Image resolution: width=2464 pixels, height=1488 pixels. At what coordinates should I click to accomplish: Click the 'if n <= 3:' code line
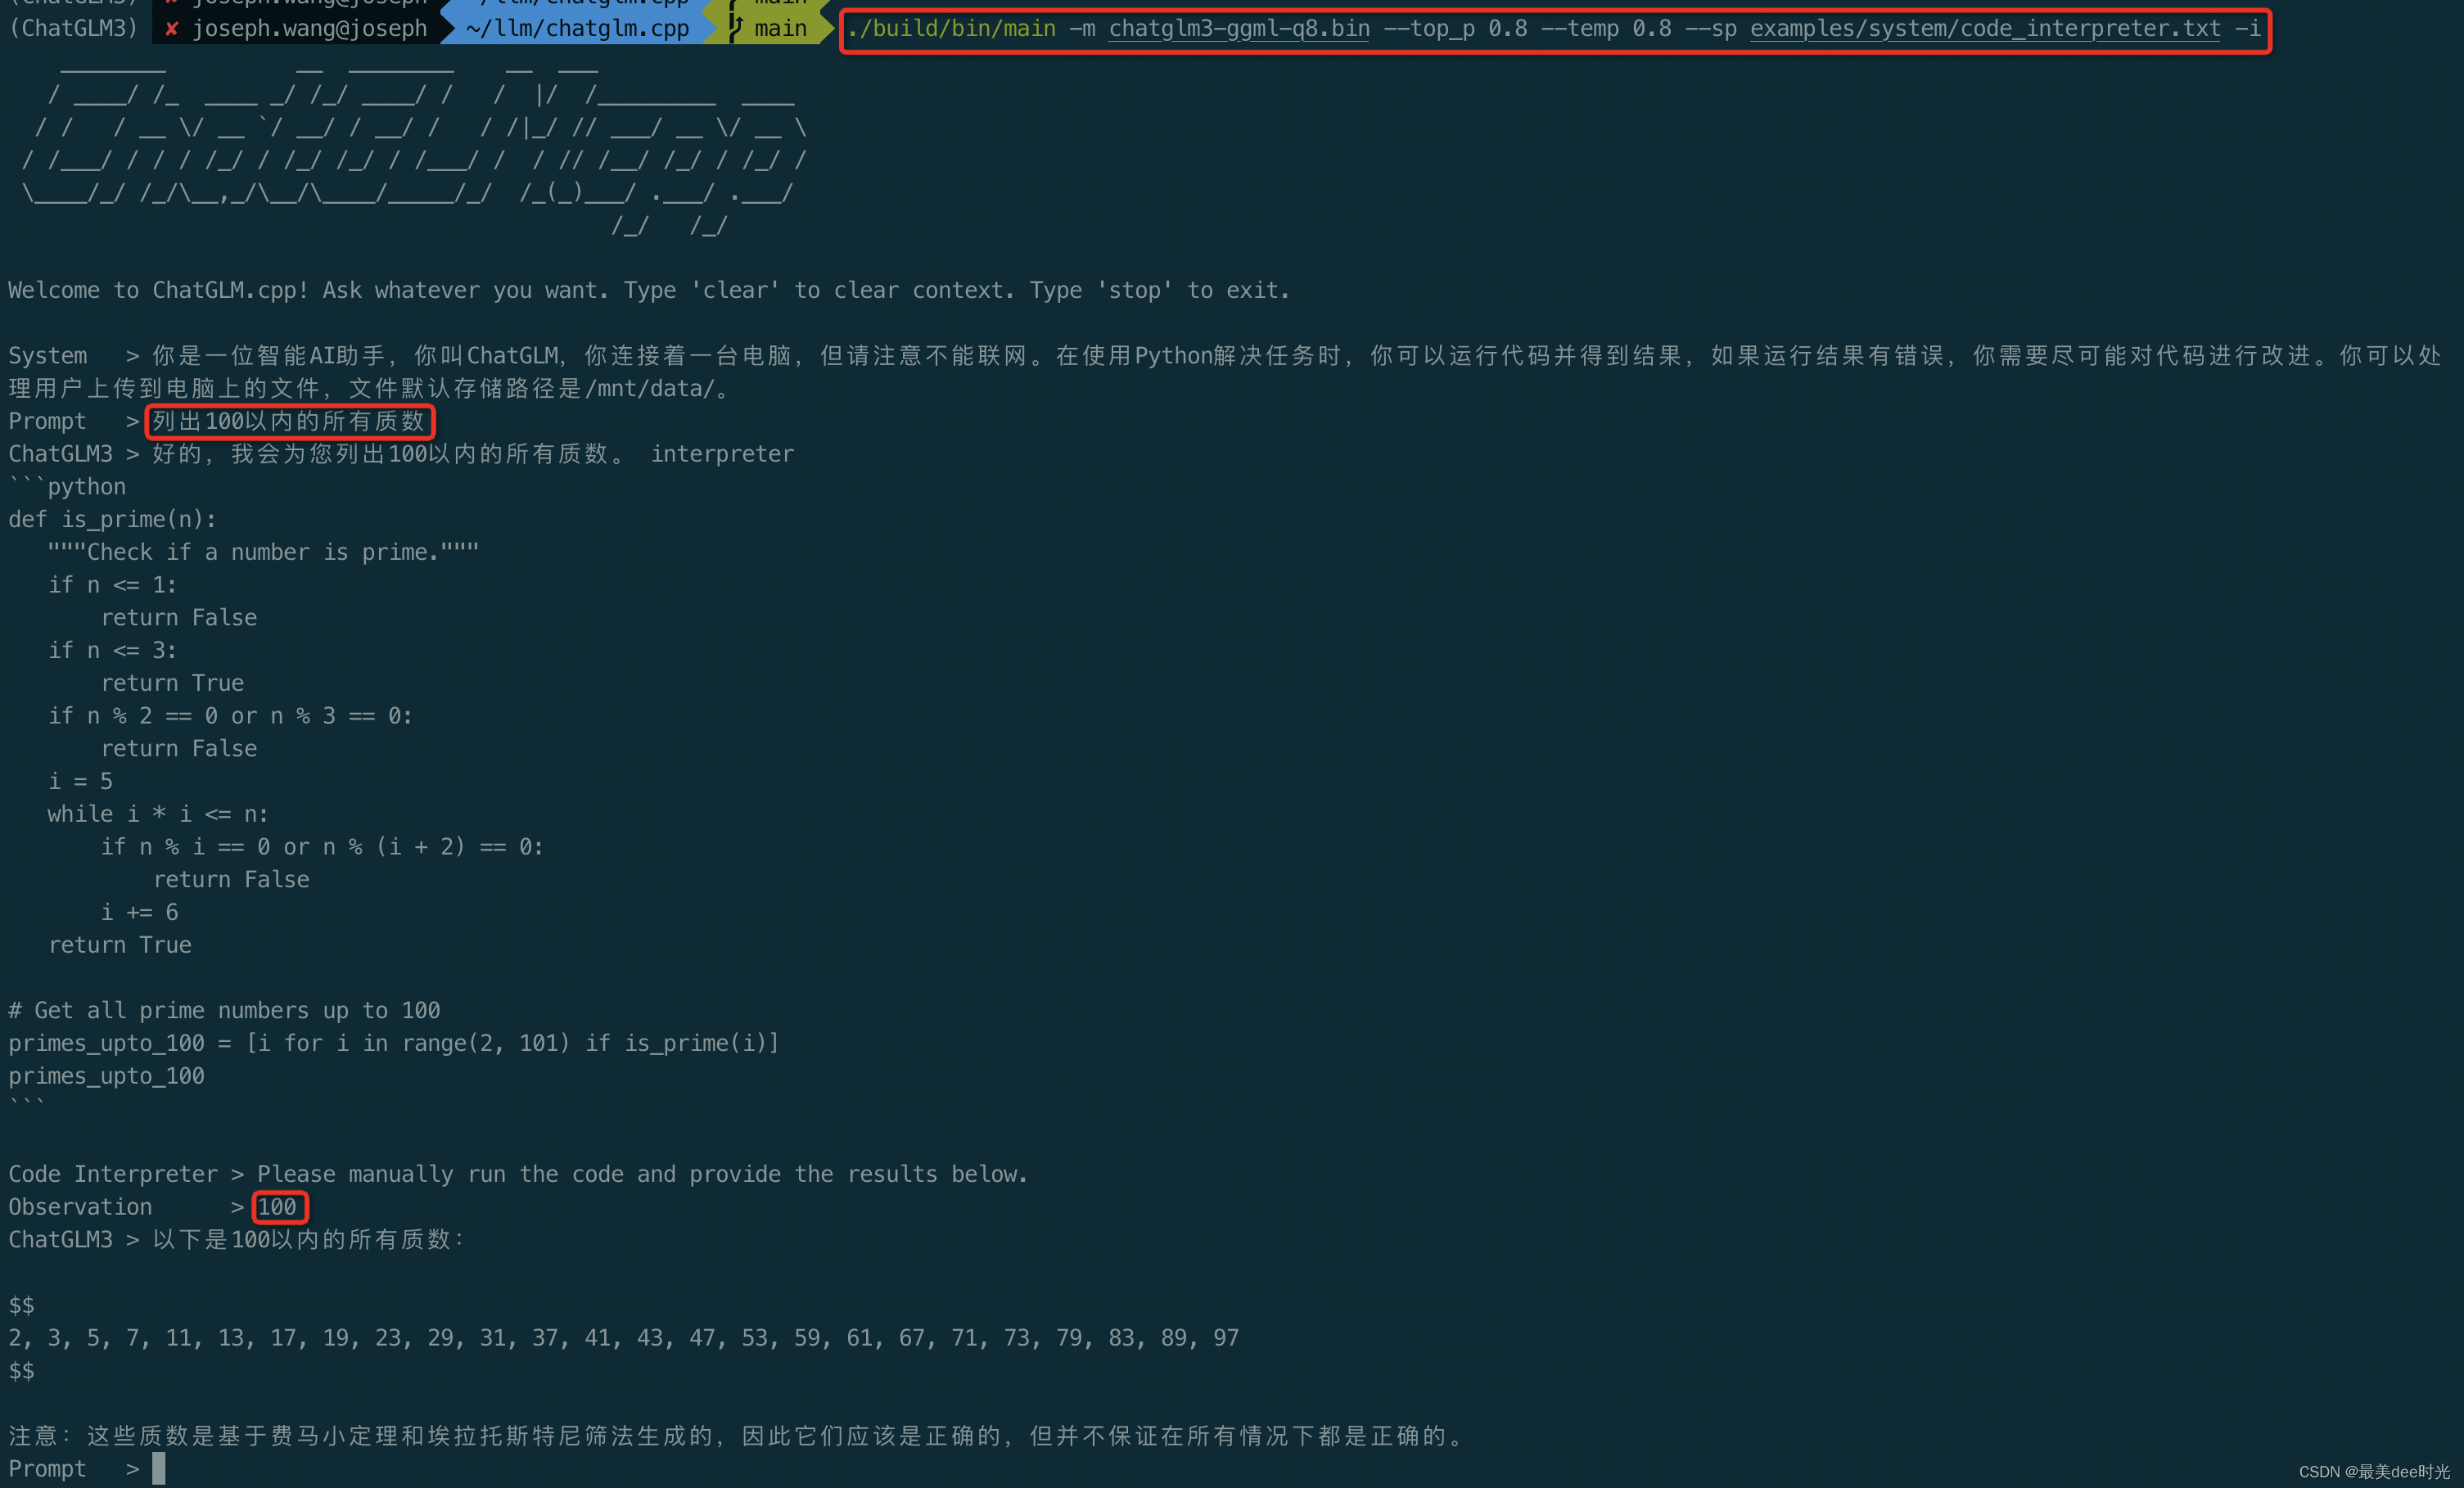pyautogui.click(x=112, y=650)
